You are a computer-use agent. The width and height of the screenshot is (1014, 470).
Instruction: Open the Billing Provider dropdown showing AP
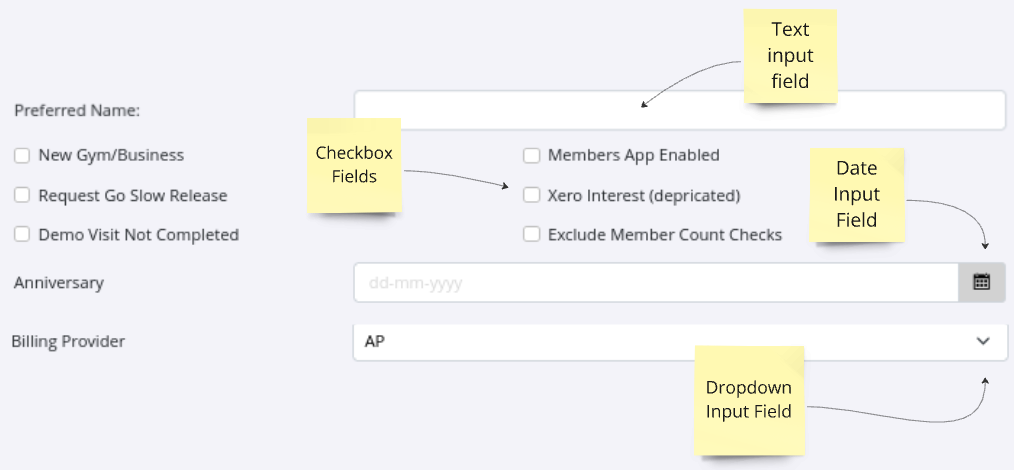pyautogui.click(x=660, y=341)
